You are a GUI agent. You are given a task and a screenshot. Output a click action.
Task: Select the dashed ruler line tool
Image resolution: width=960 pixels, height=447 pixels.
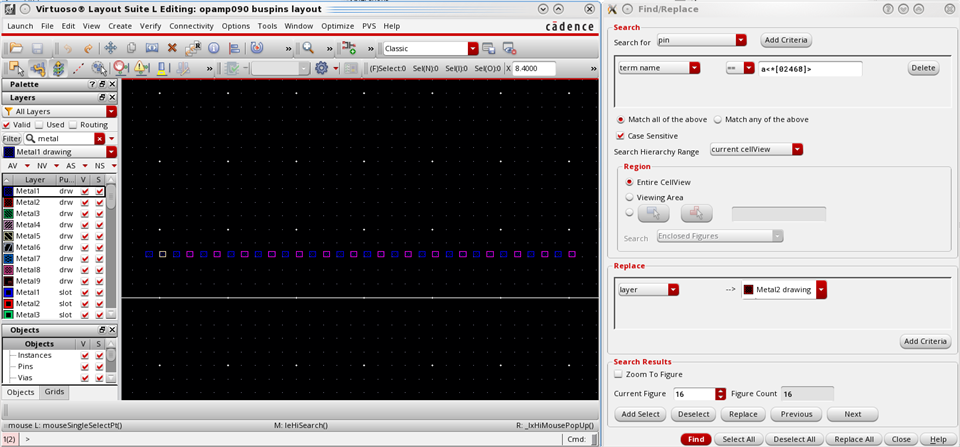78,68
